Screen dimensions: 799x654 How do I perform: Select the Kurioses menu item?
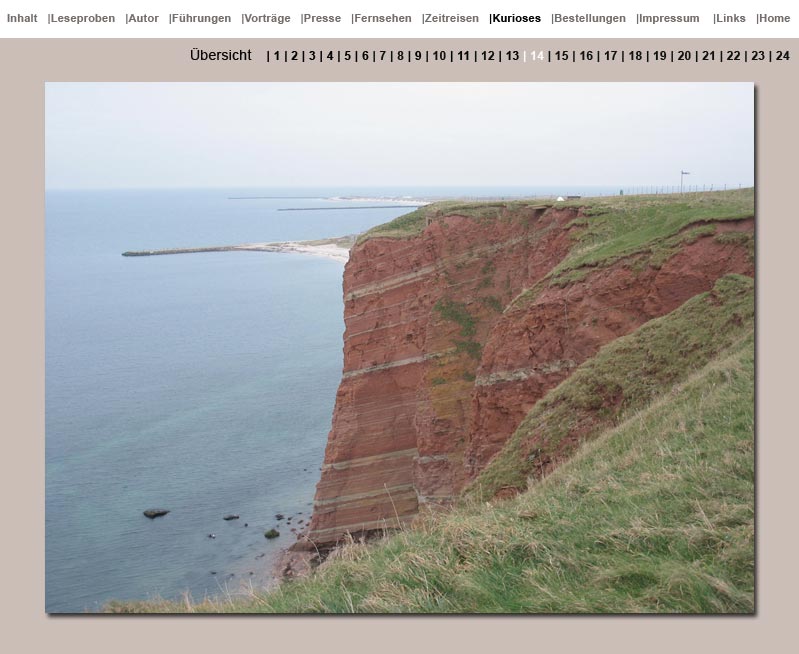click(516, 18)
